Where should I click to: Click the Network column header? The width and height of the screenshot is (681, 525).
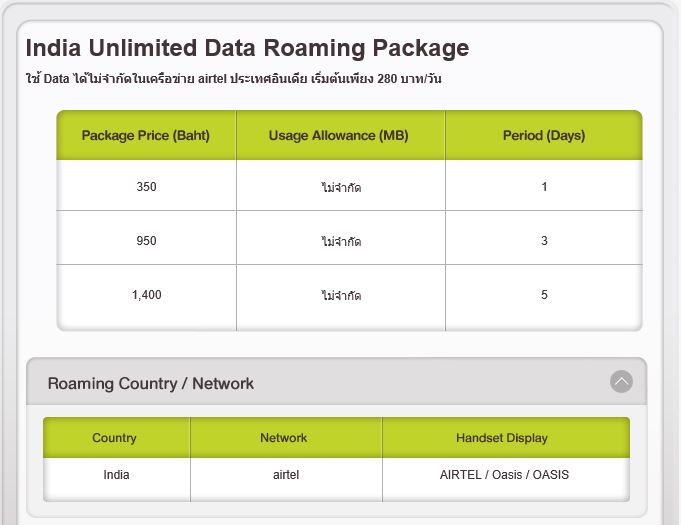[284, 438]
